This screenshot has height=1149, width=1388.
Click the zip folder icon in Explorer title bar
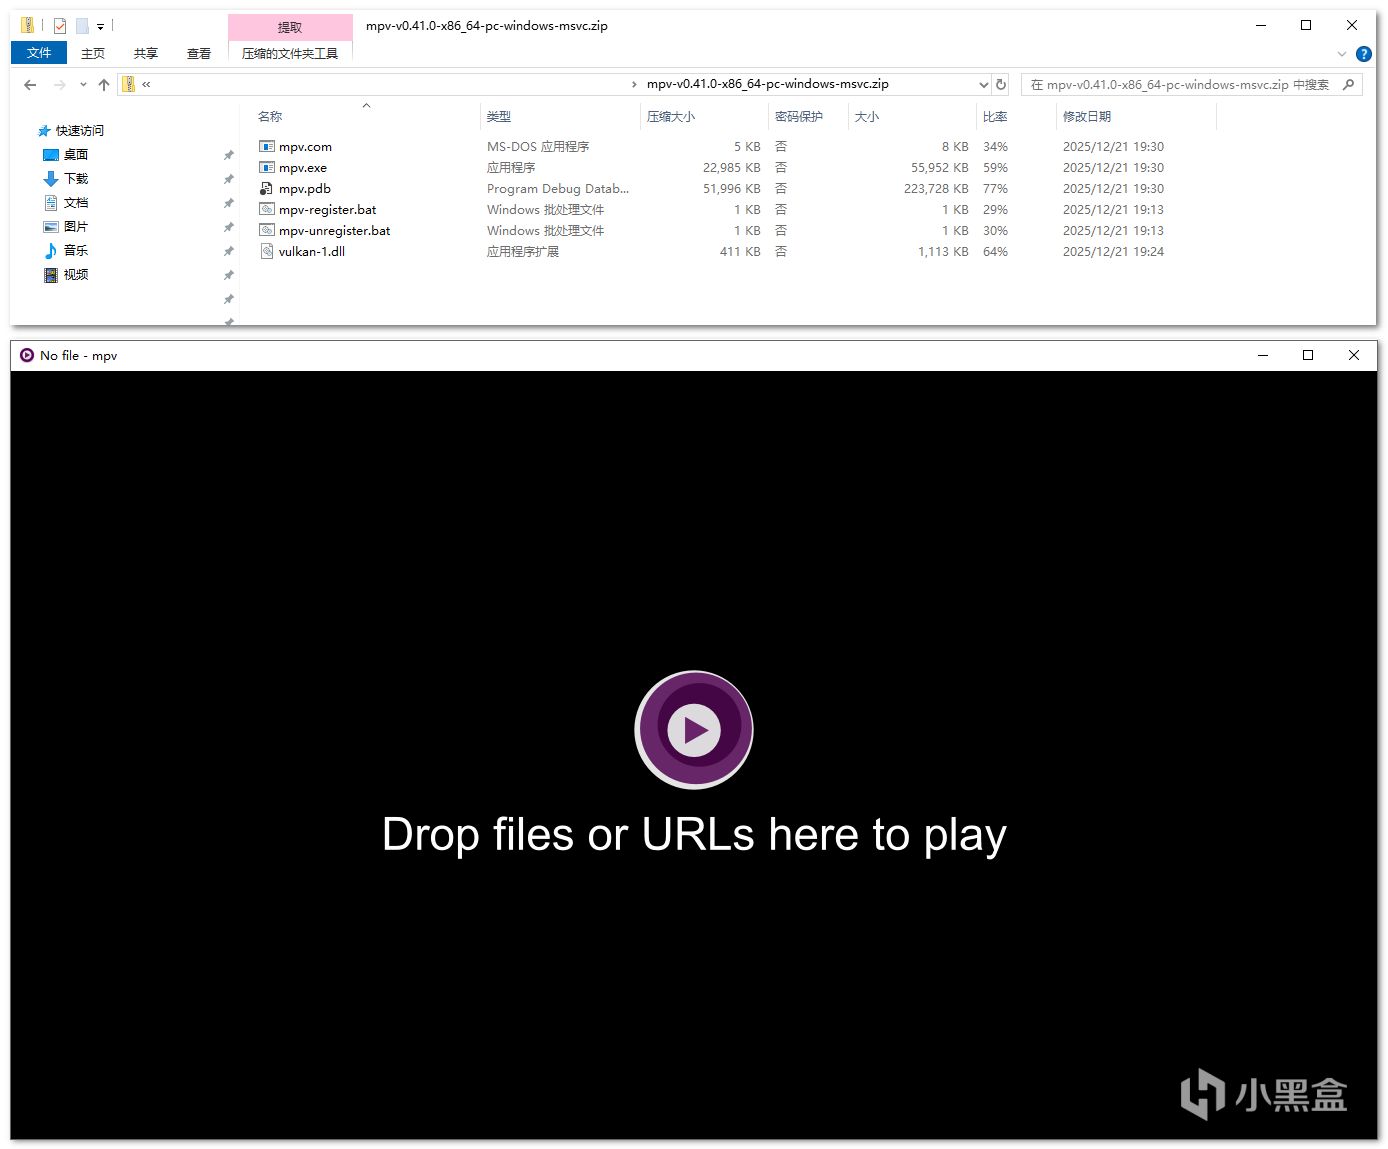tap(27, 25)
